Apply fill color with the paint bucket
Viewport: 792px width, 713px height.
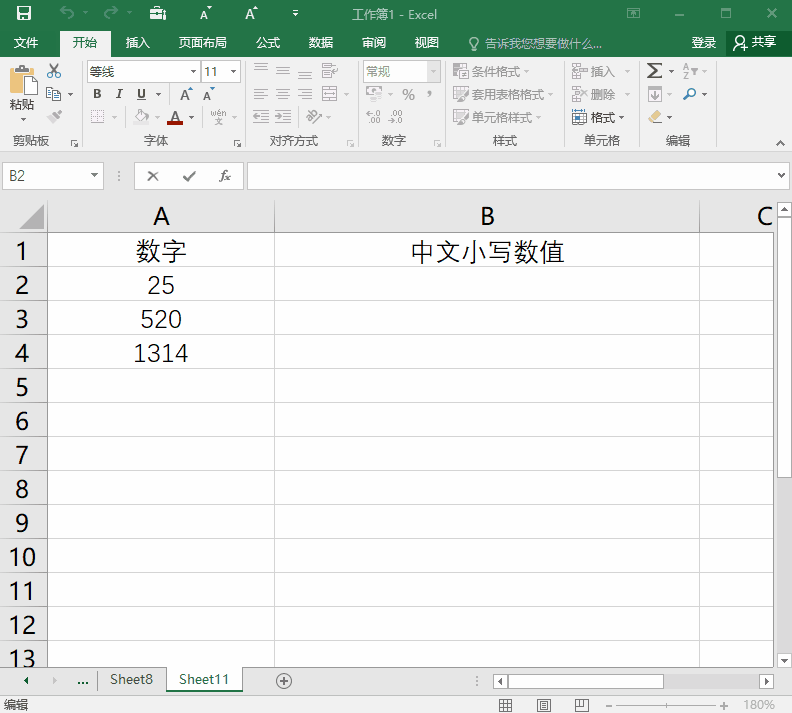point(141,117)
